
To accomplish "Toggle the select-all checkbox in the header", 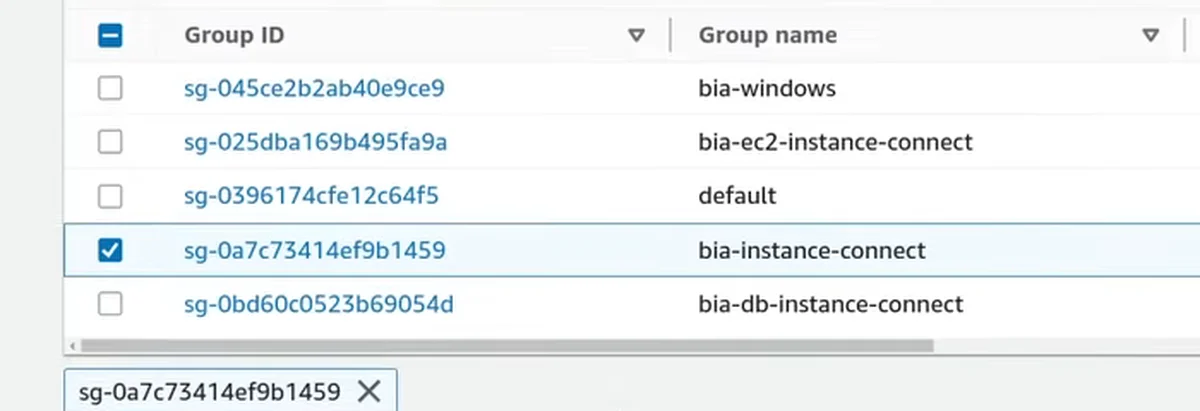I will point(110,35).
